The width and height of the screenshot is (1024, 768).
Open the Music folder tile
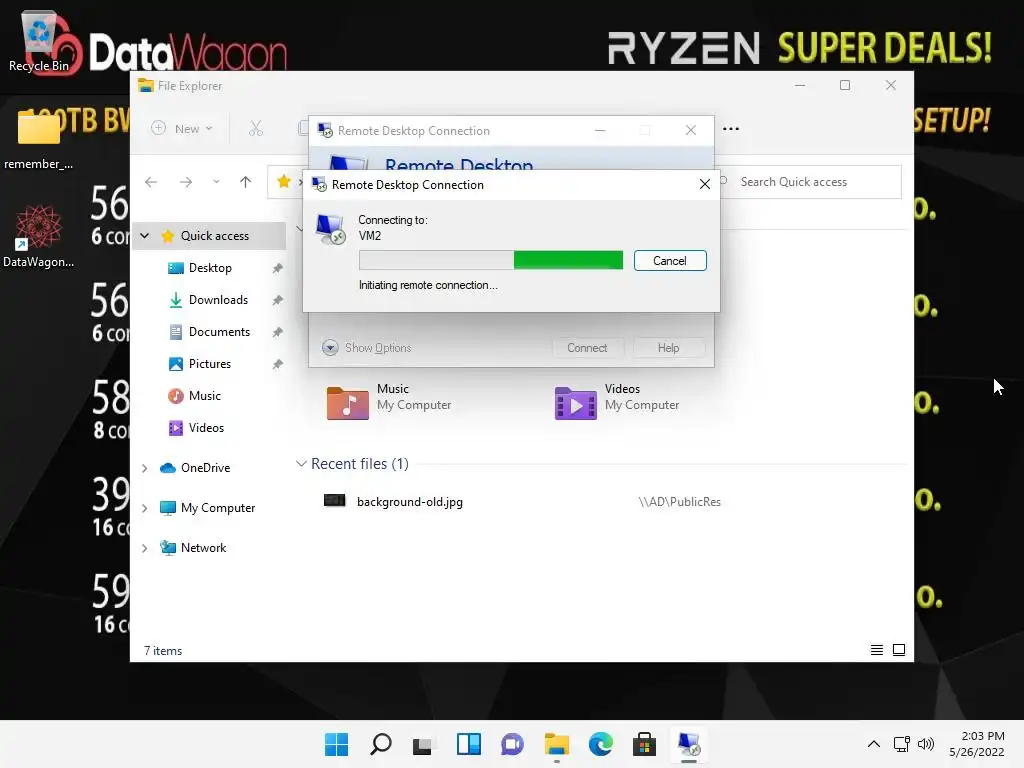(x=389, y=400)
